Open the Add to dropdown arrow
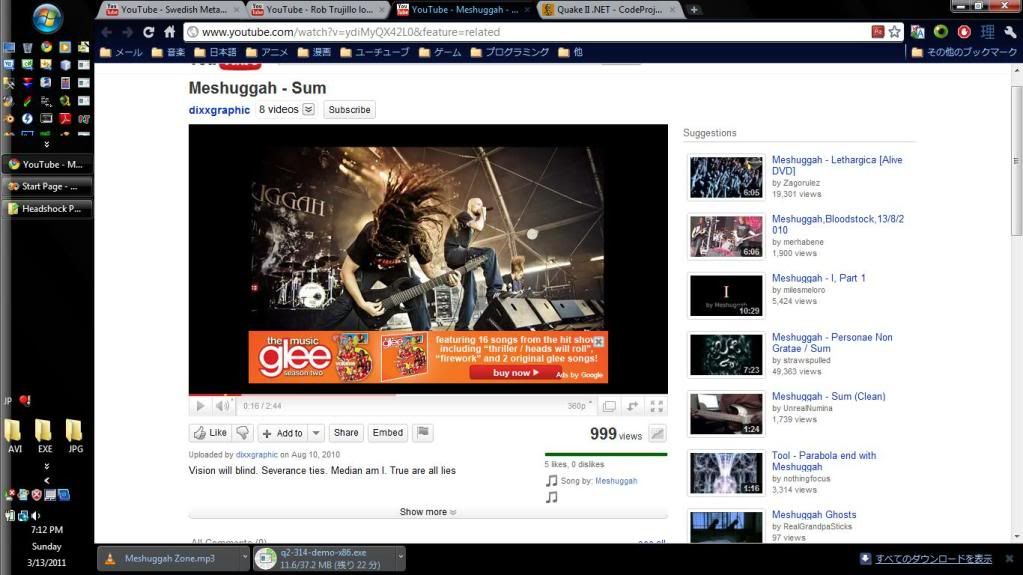The image size is (1023, 575). (316, 433)
